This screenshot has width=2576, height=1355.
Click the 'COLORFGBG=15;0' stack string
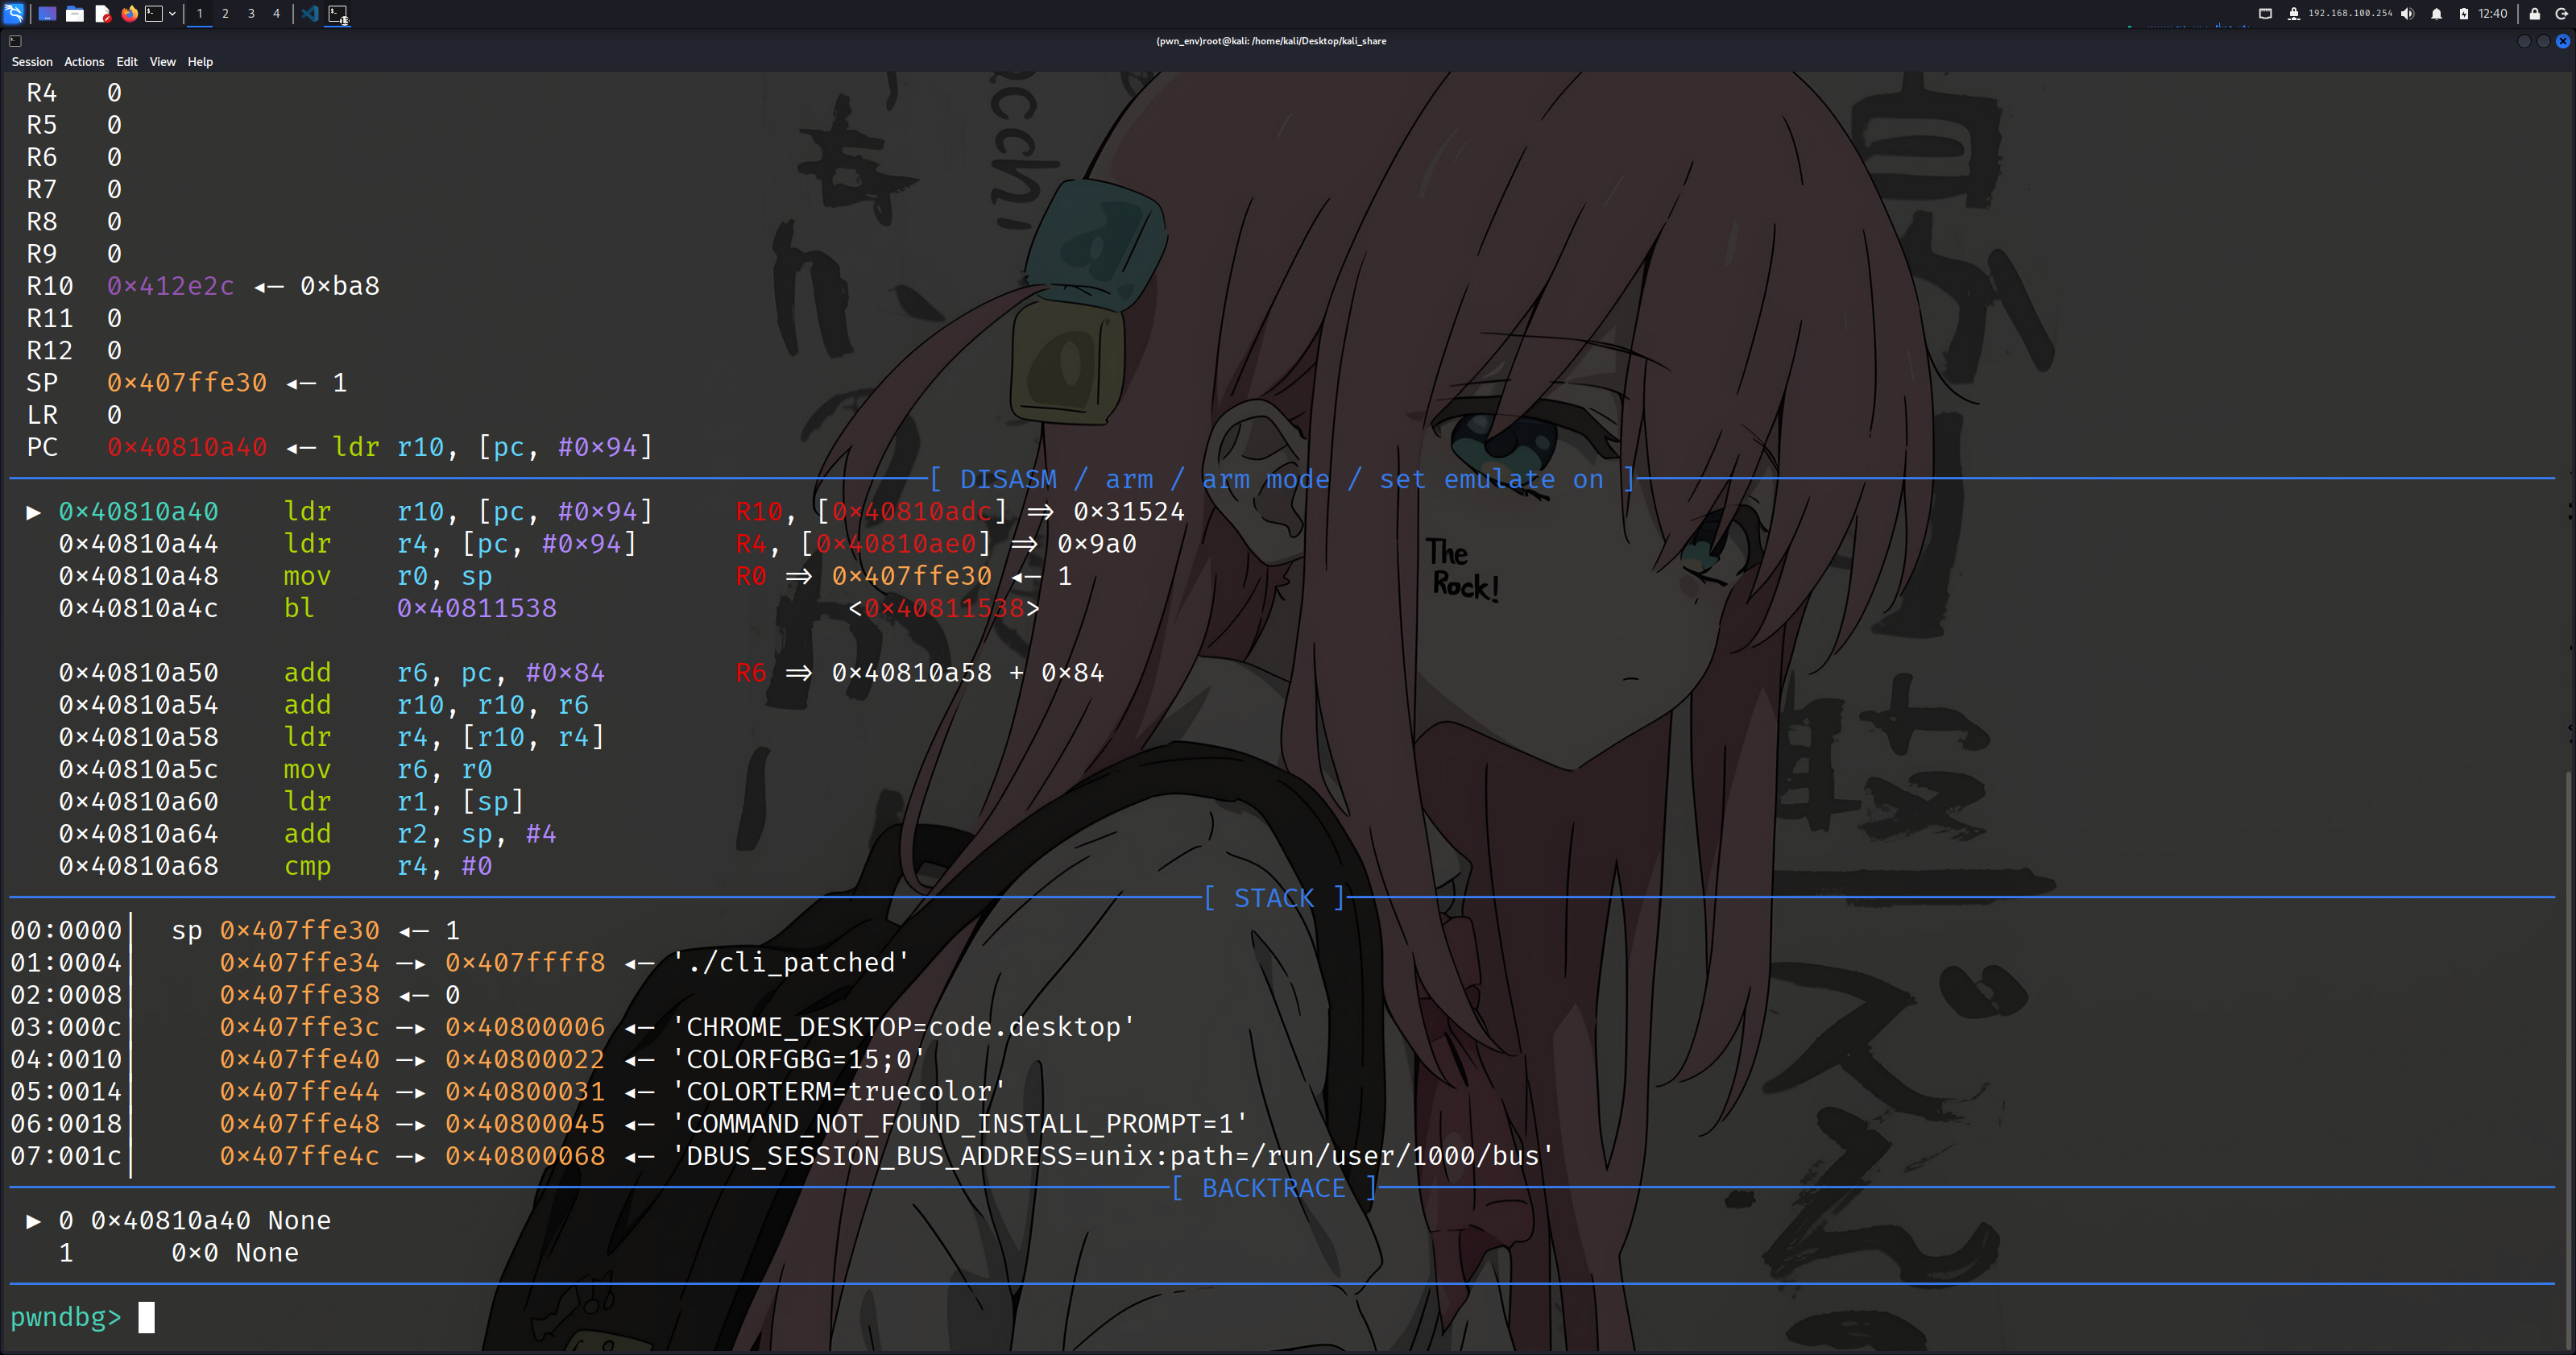pos(799,1059)
